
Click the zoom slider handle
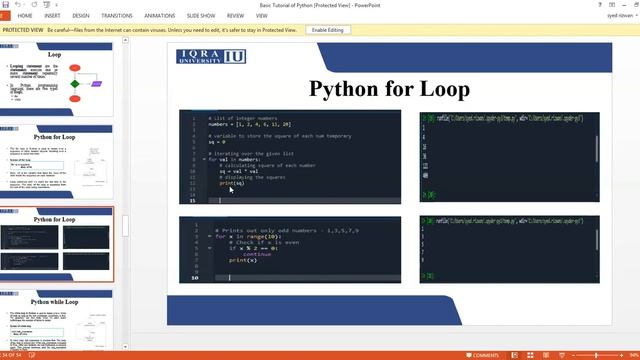[x=596, y=356]
